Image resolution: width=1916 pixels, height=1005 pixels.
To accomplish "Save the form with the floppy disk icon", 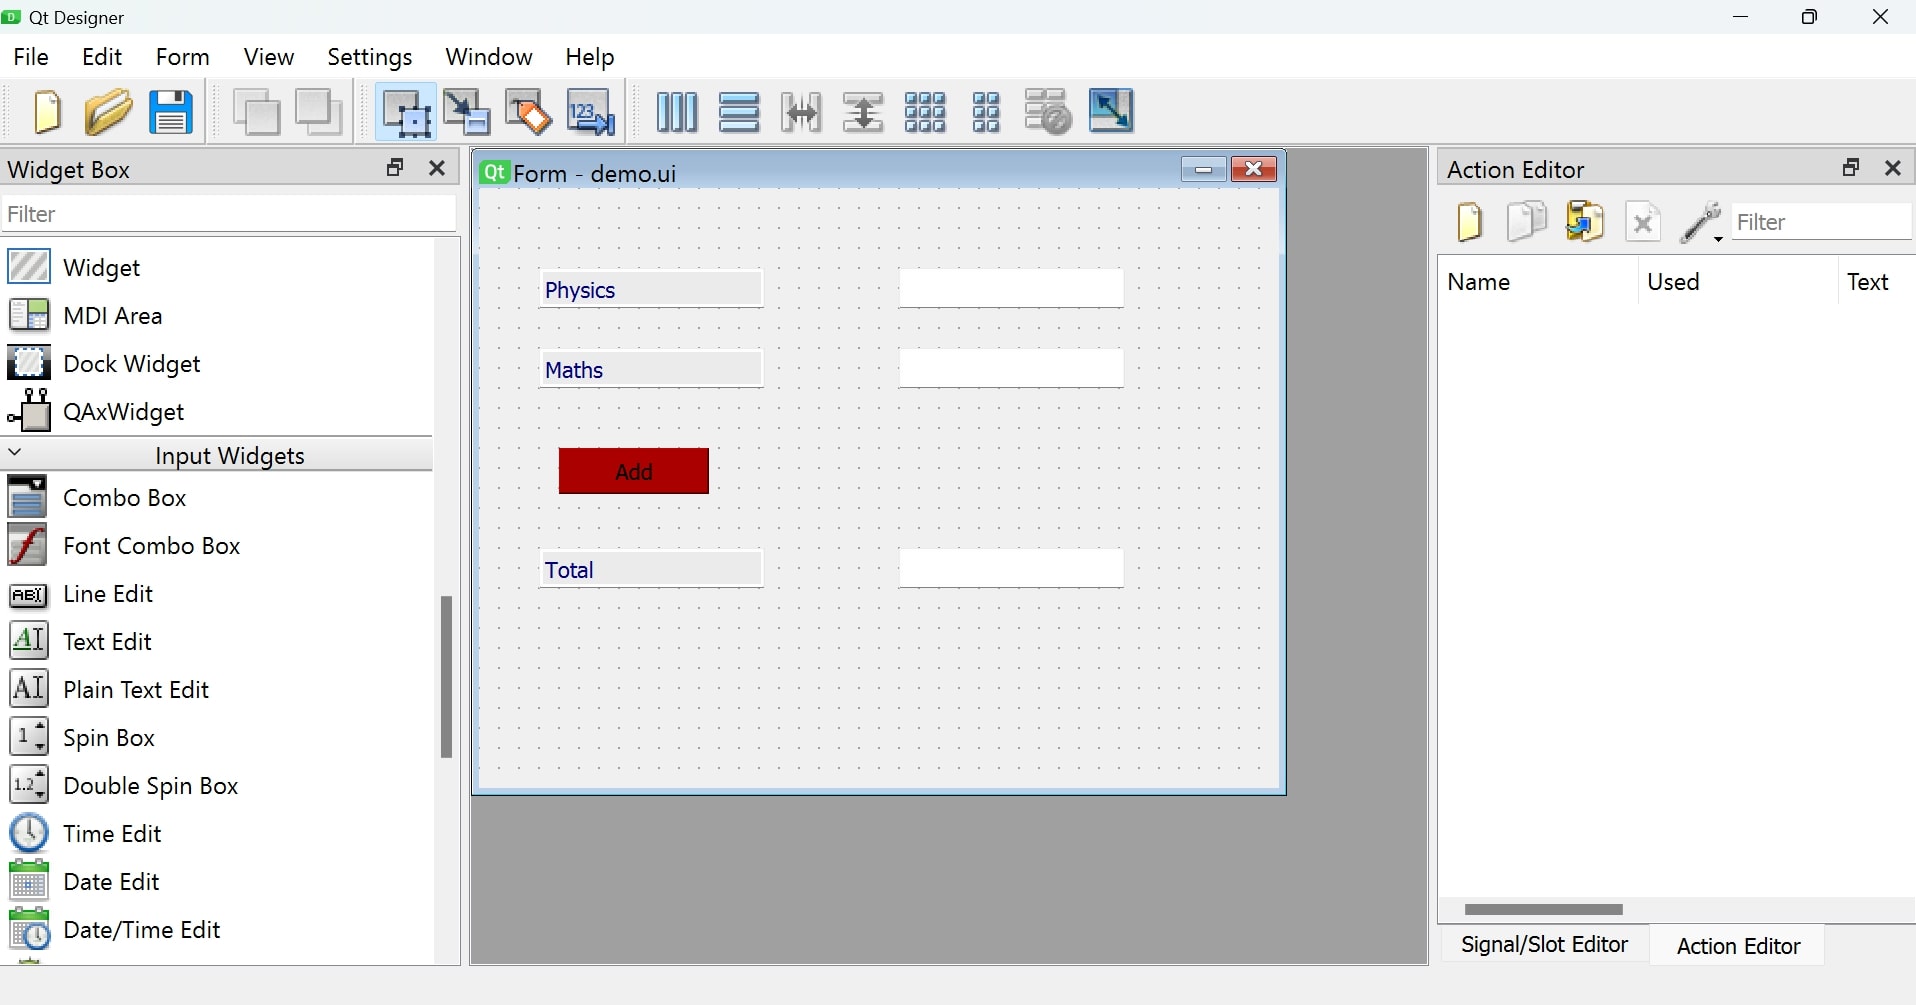I will tap(171, 112).
